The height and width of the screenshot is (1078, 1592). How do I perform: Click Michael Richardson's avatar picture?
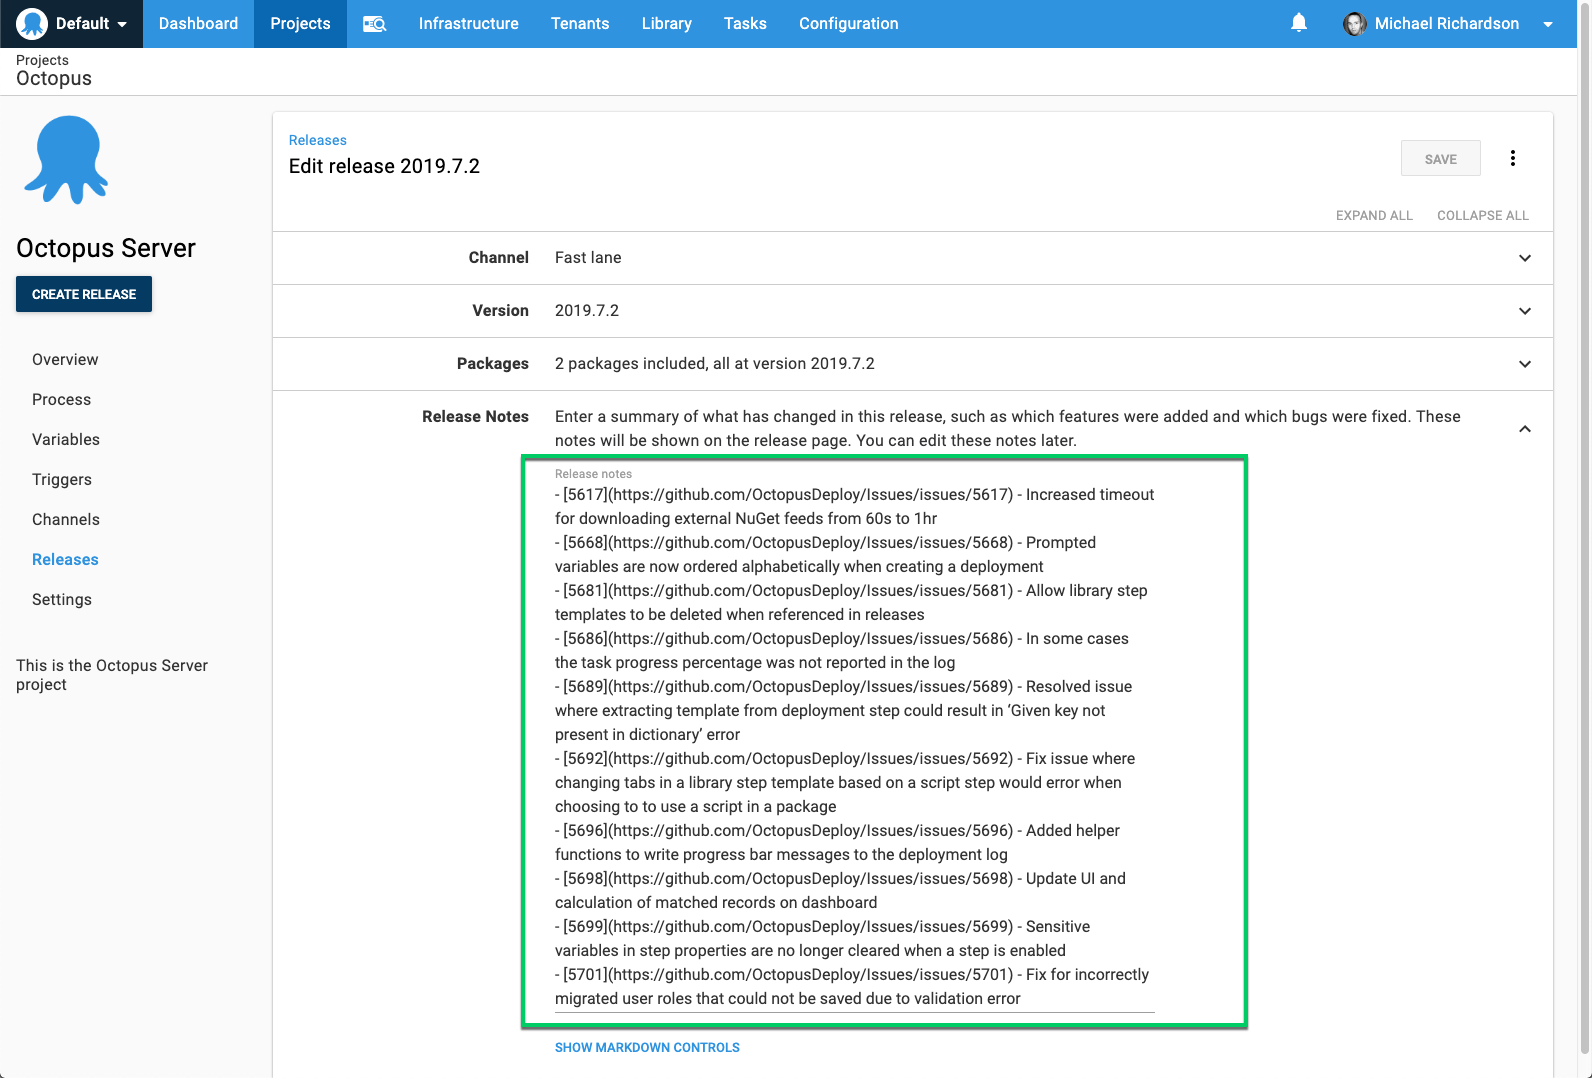(x=1355, y=24)
